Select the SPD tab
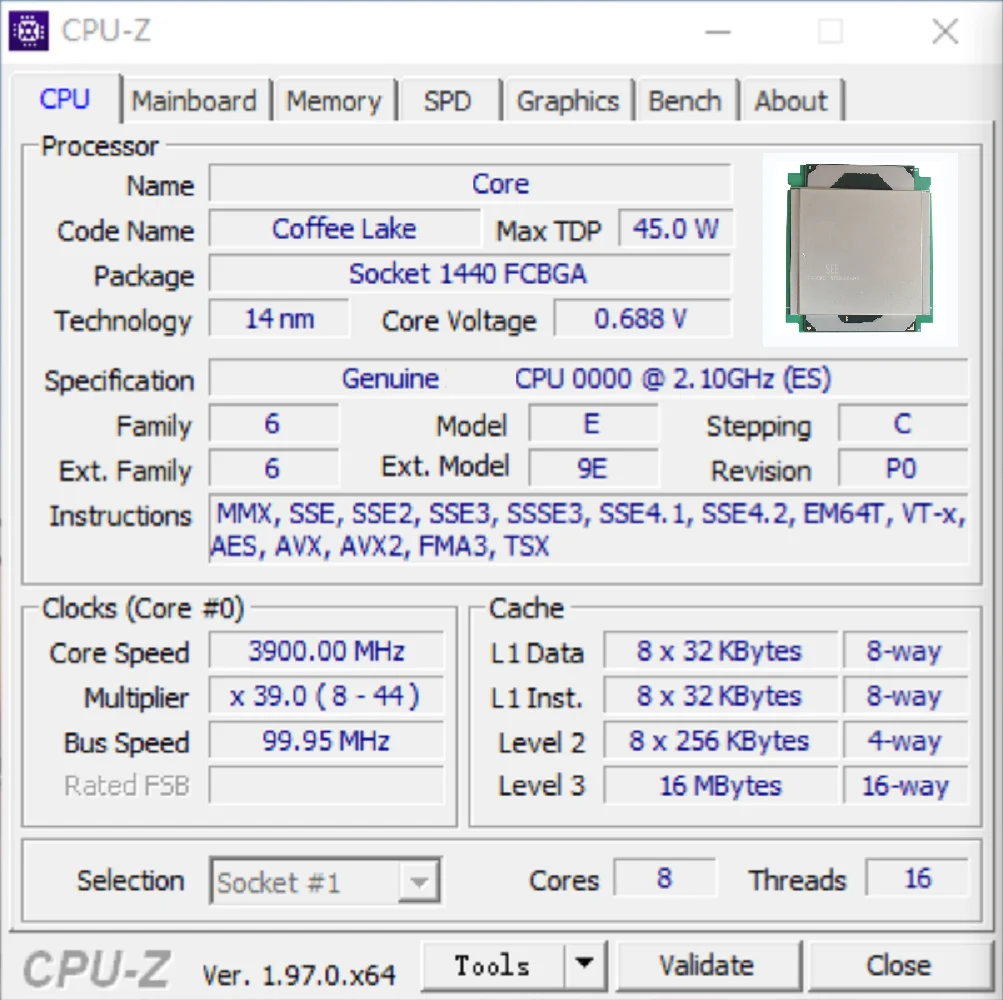The width and height of the screenshot is (1003, 1000). [x=447, y=100]
